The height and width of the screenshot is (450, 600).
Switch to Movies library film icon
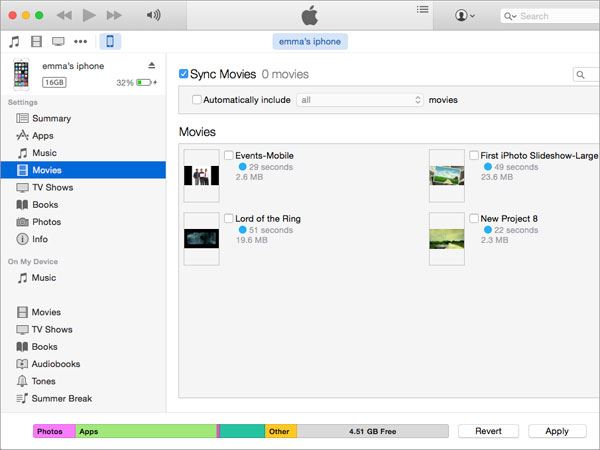click(36, 41)
